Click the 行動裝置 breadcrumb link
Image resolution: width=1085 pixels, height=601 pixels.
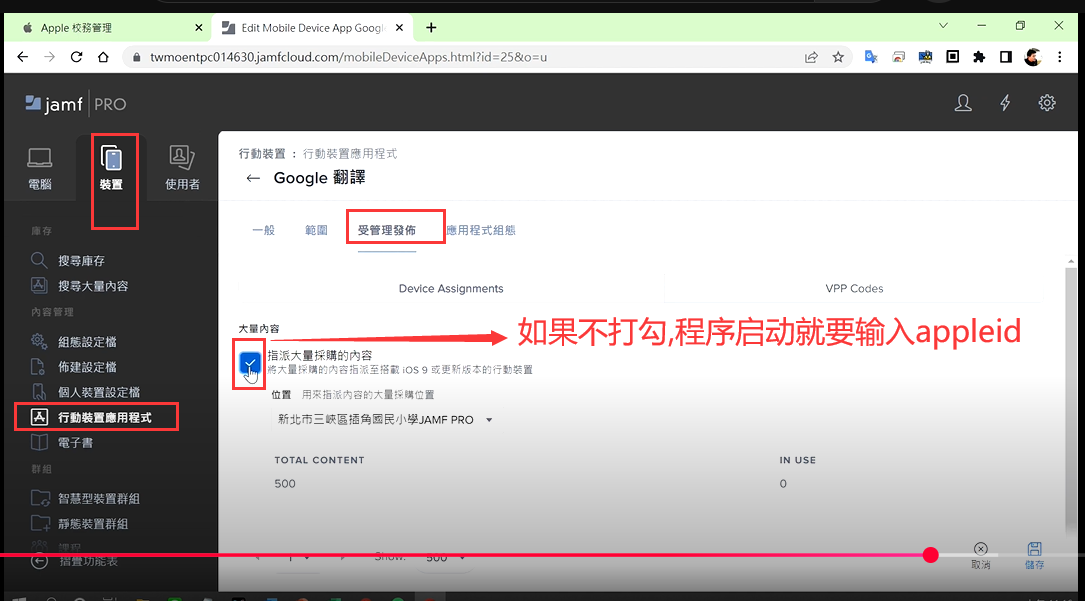[262, 154]
